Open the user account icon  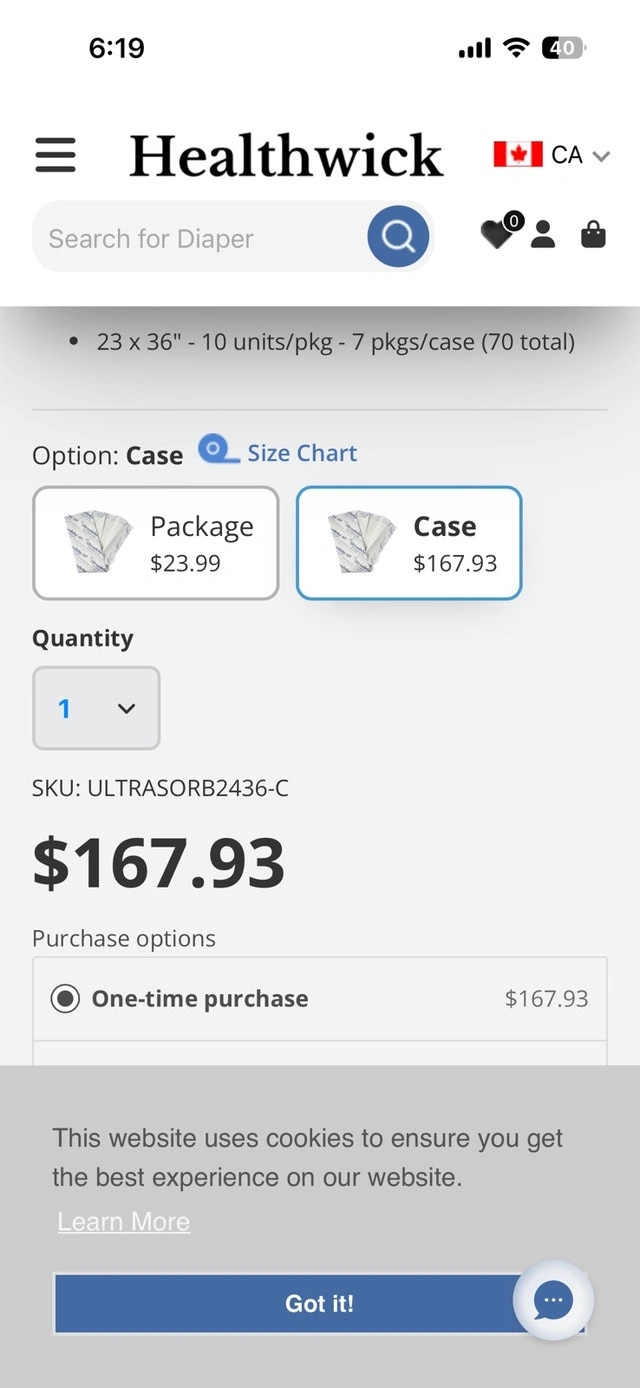[x=543, y=235]
